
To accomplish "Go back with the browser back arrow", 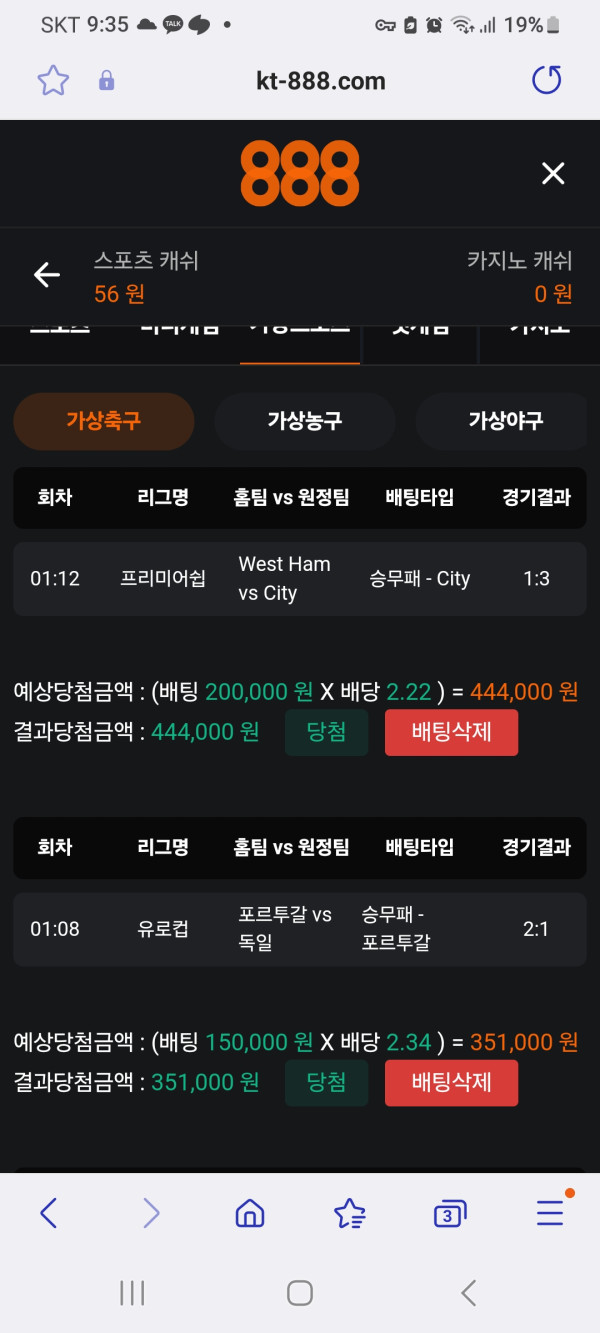I will tap(48, 1213).
